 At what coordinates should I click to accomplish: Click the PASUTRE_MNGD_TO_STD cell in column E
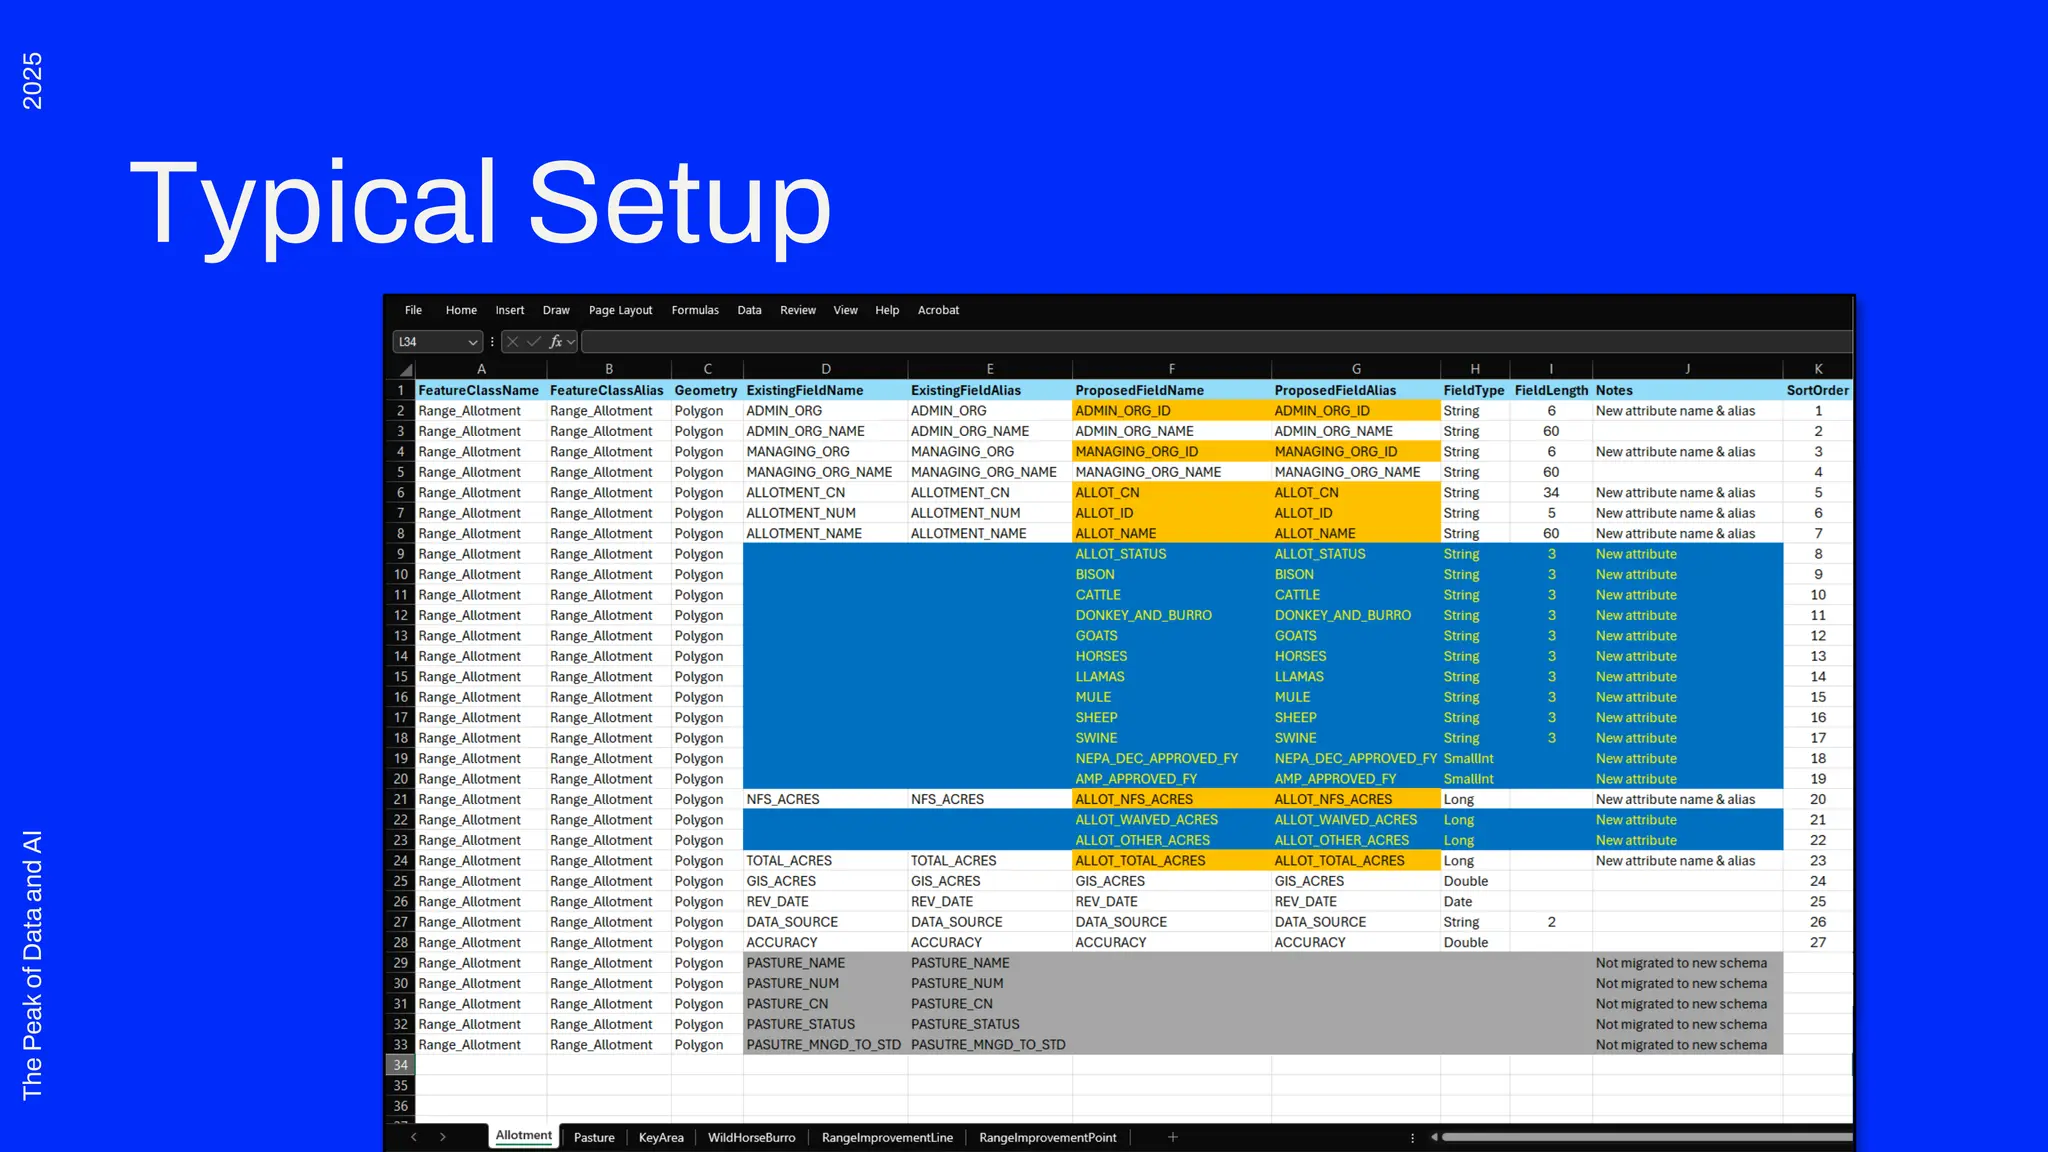click(x=989, y=1045)
